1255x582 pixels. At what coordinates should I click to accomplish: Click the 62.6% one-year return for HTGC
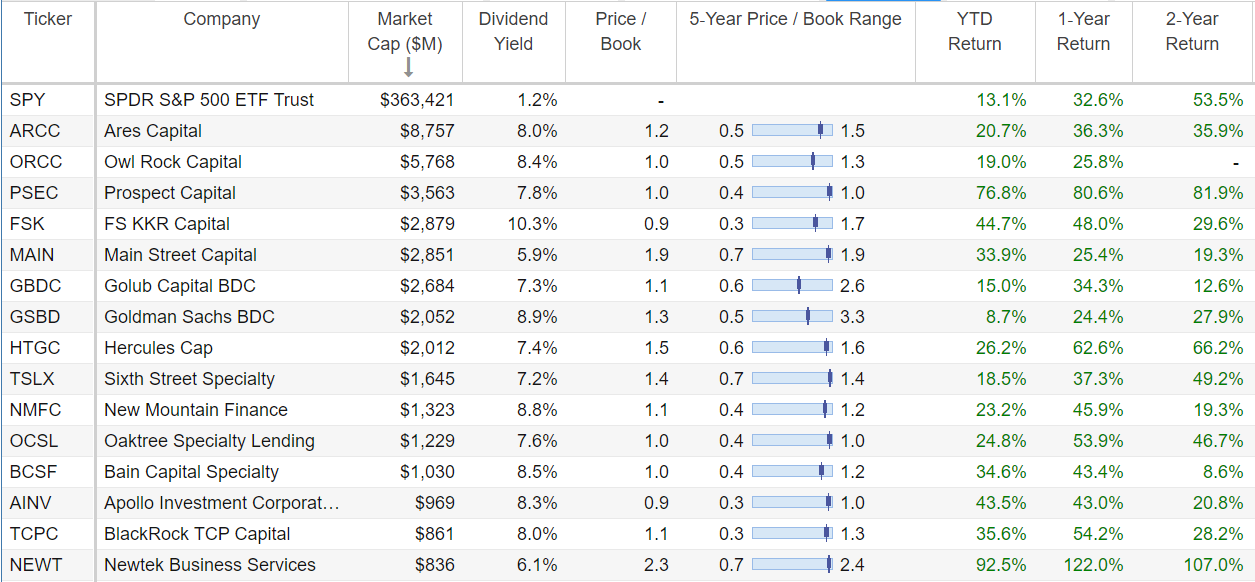pyautogui.click(x=1099, y=348)
